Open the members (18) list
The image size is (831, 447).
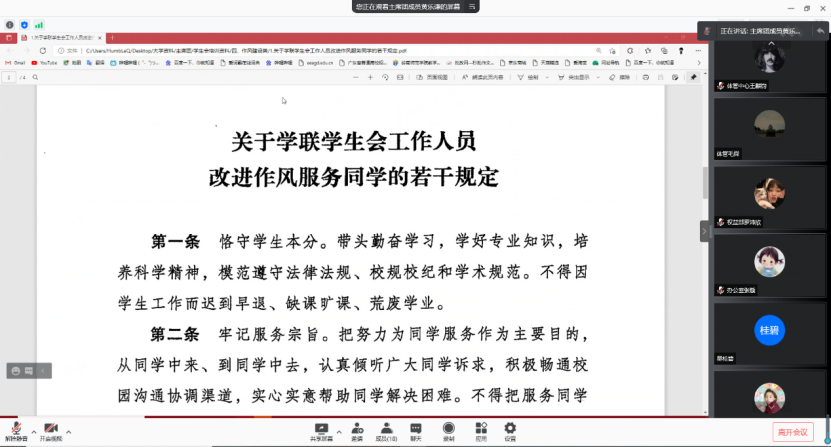tap(386, 428)
